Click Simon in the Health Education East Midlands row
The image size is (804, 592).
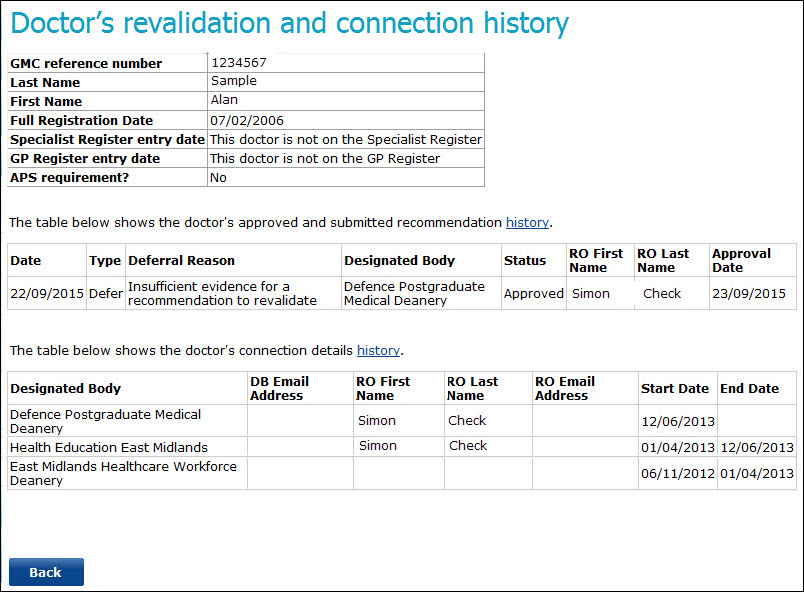[378, 445]
